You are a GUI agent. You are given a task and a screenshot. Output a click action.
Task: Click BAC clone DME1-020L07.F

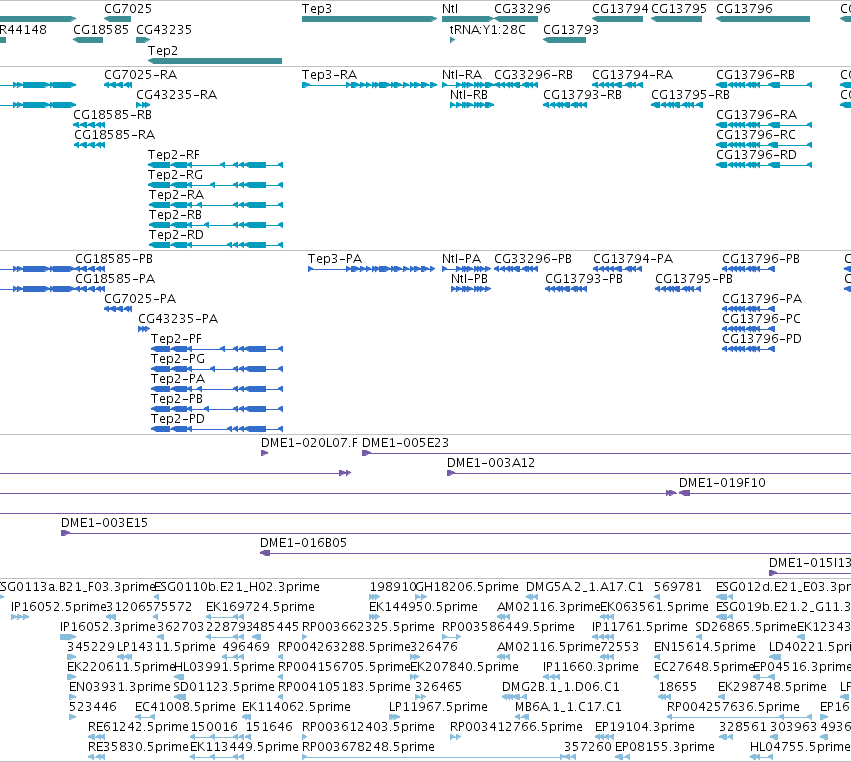point(309,443)
